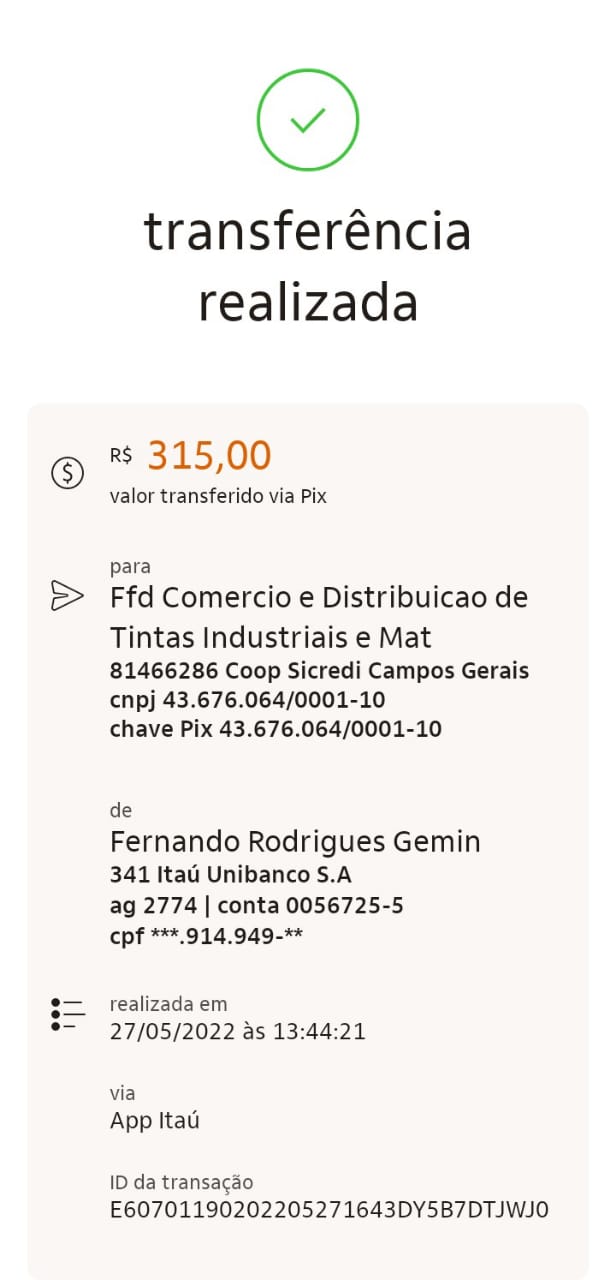The image size is (616, 1280).
Task: Click the "de" sender section label
Action: coord(121,810)
